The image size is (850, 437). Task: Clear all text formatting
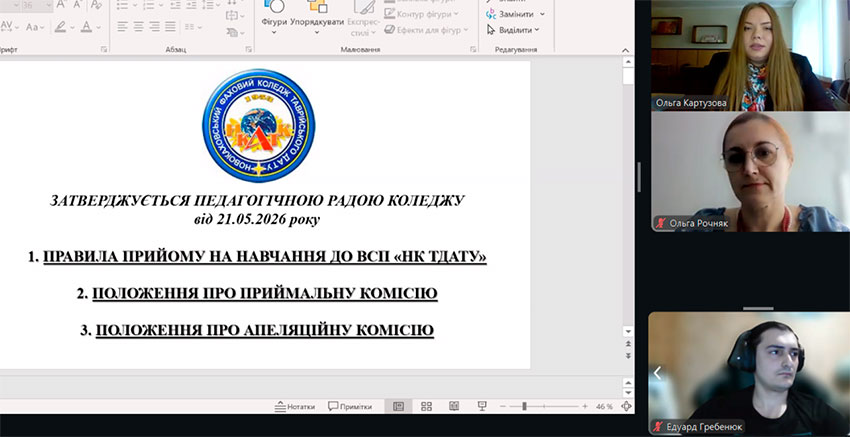(96, 5)
